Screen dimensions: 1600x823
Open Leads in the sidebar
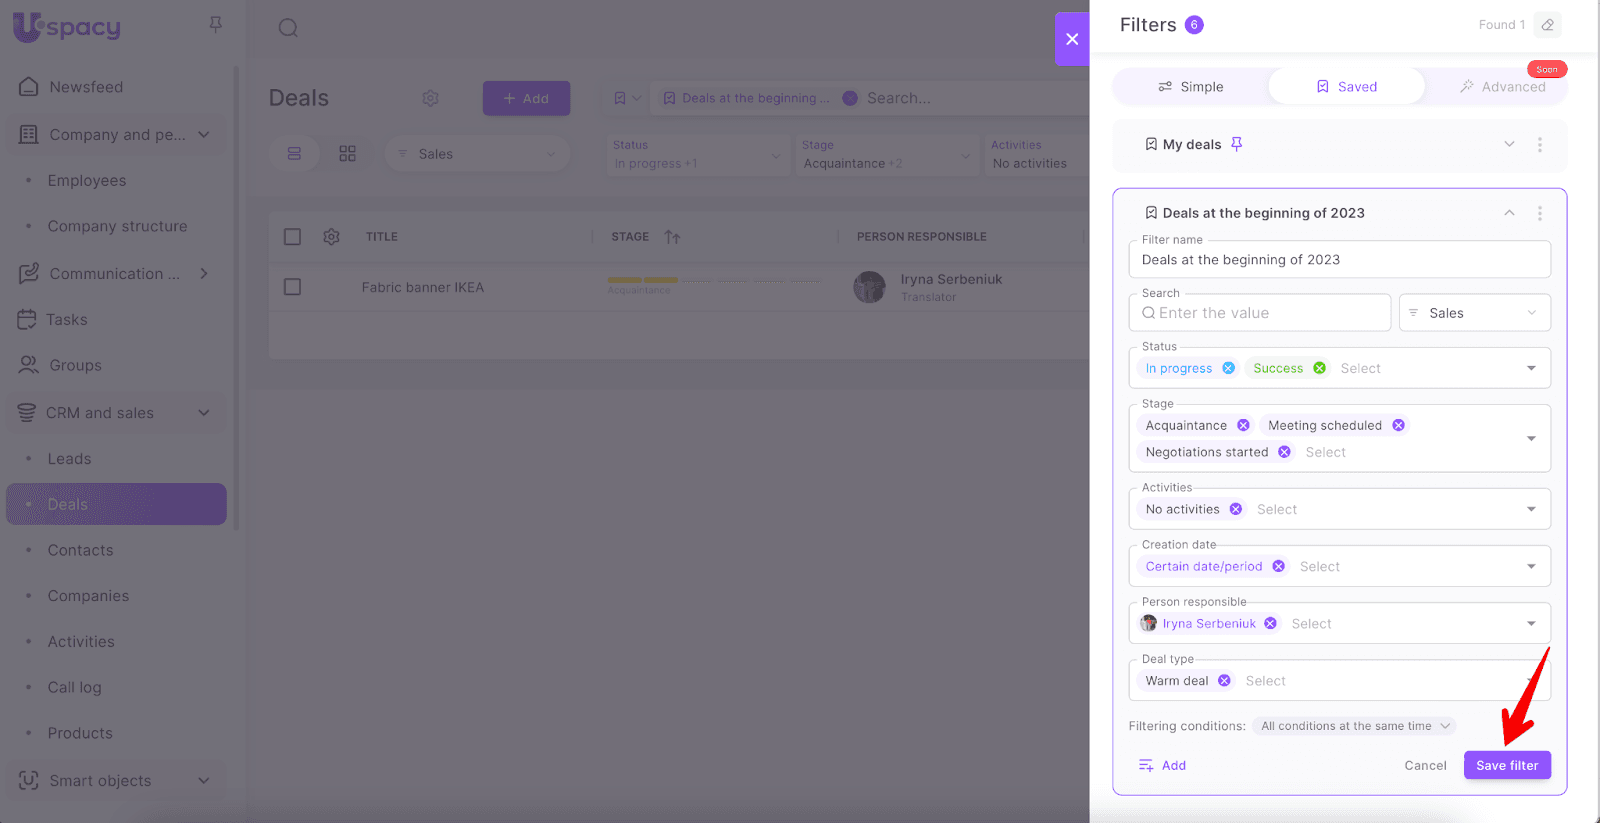click(69, 459)
